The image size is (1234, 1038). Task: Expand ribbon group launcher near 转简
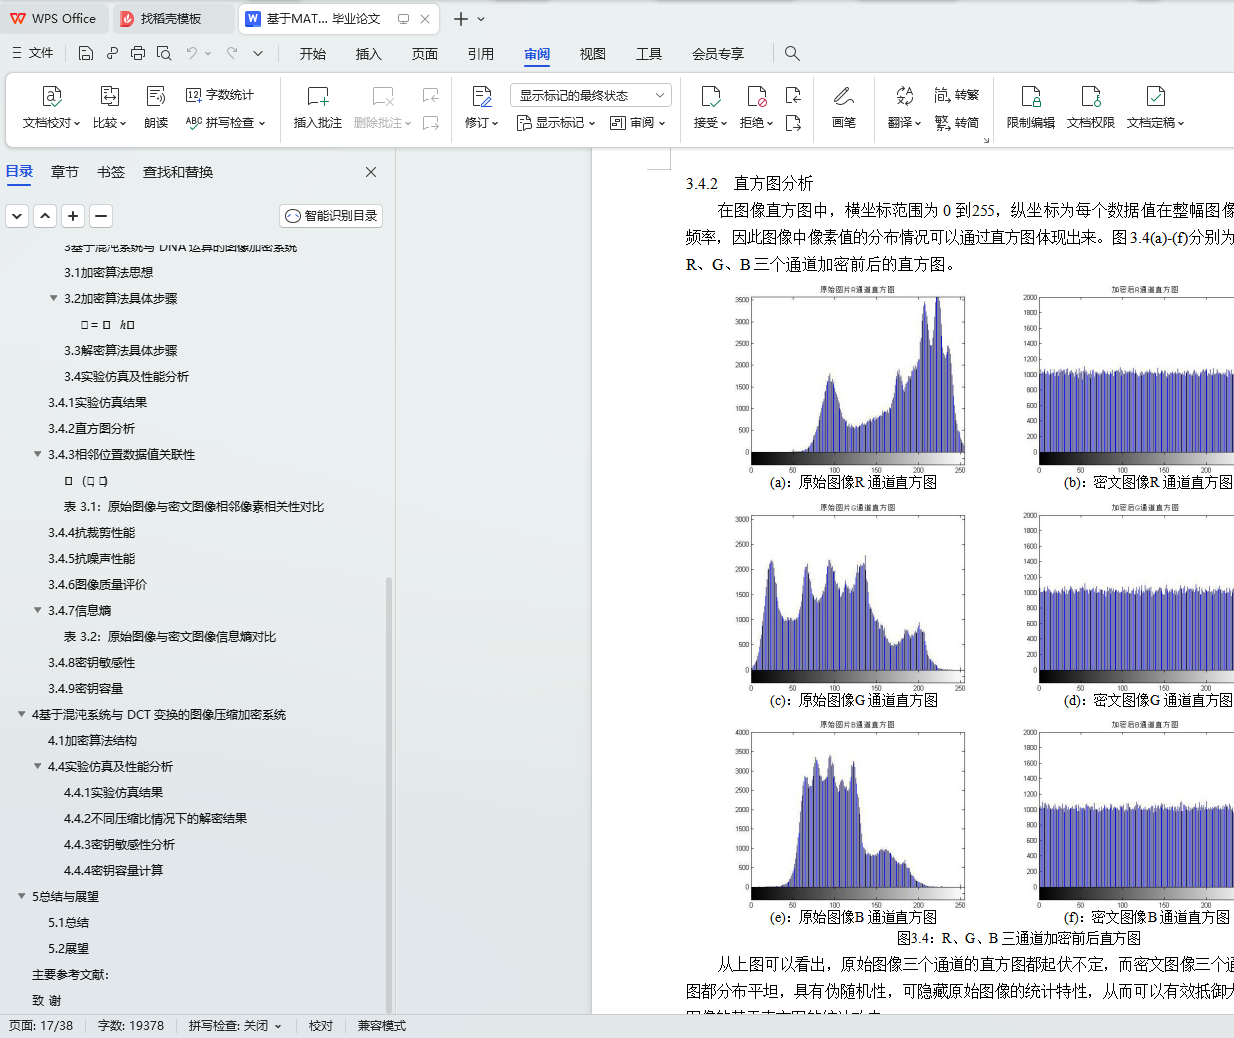click(986, 141)
